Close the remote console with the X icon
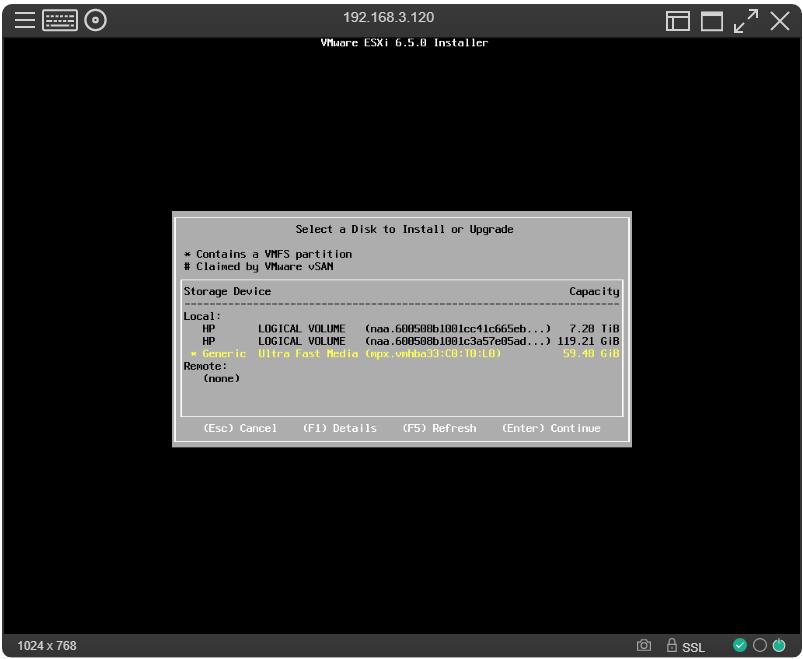Screen dimensions: 803x659 pyautogui.click(x=780, y=20)
